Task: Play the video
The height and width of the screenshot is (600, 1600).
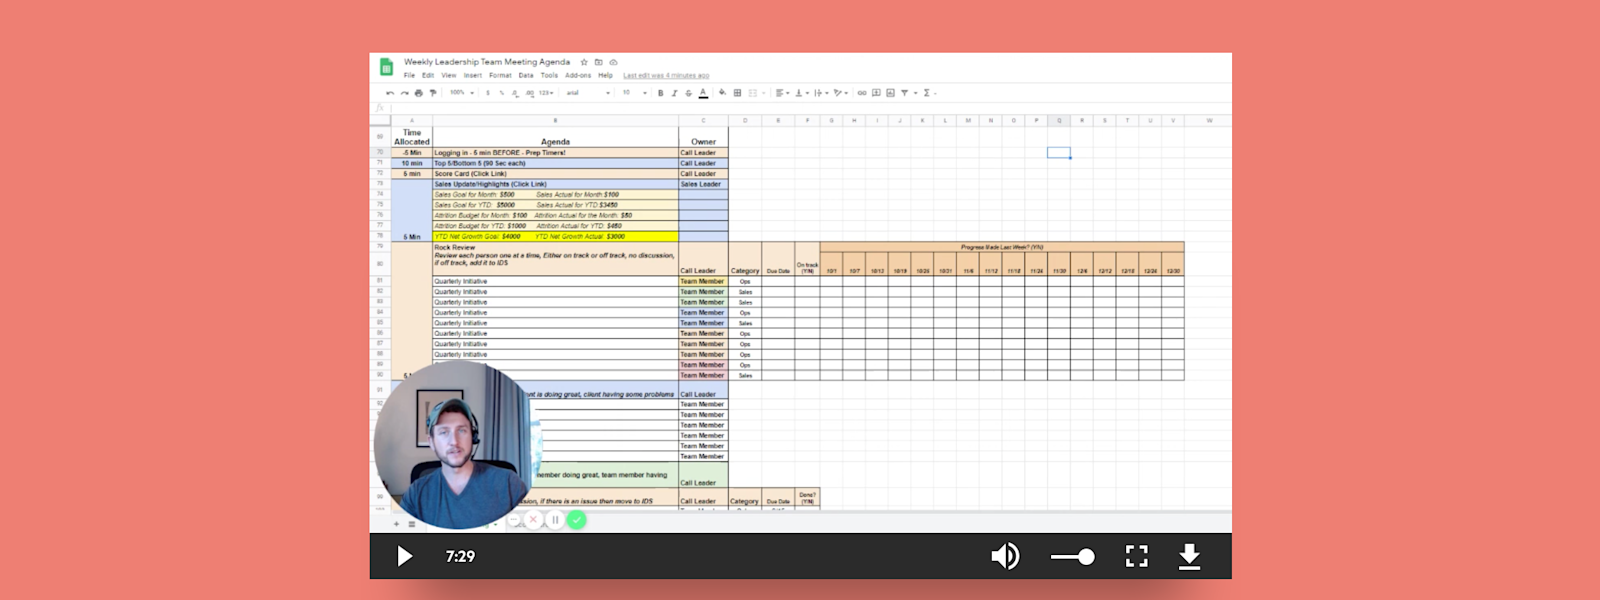Action: (405, 556)
